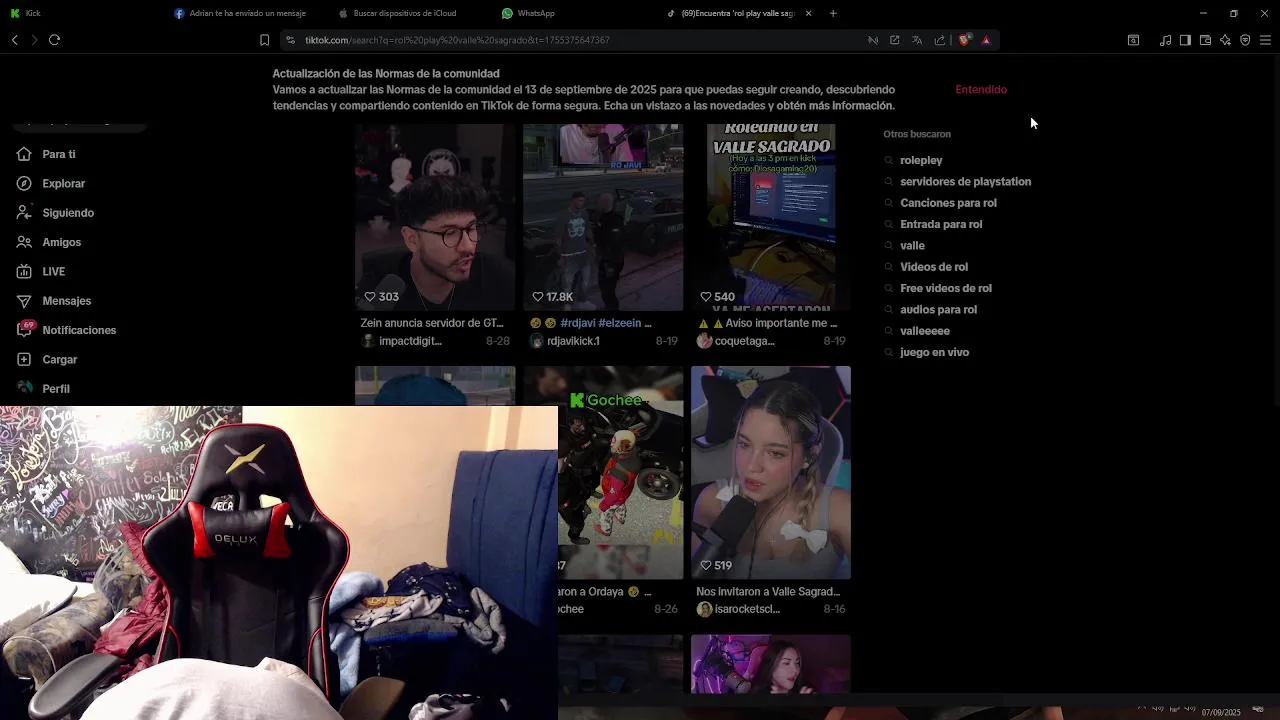Open Notificaciones with 69 badge

click(79, 330)
